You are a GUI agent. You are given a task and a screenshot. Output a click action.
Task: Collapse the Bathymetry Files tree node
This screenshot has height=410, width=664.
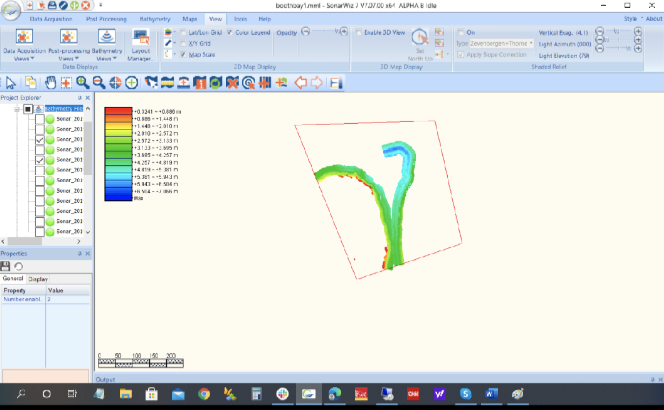[17, 108]
